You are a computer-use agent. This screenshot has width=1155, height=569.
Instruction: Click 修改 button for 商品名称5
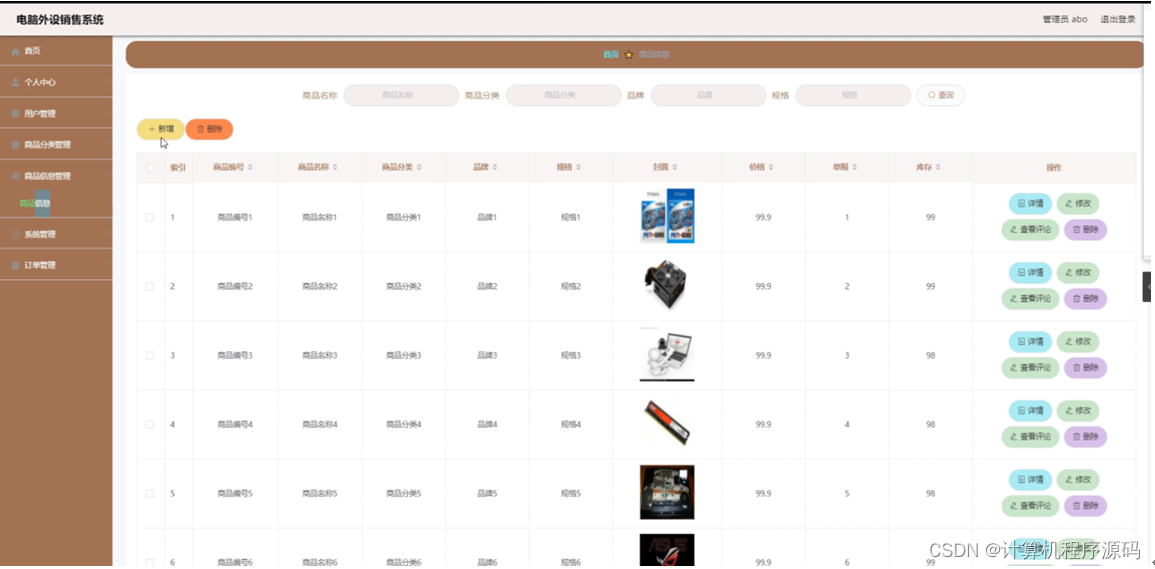click(1078, 480)
